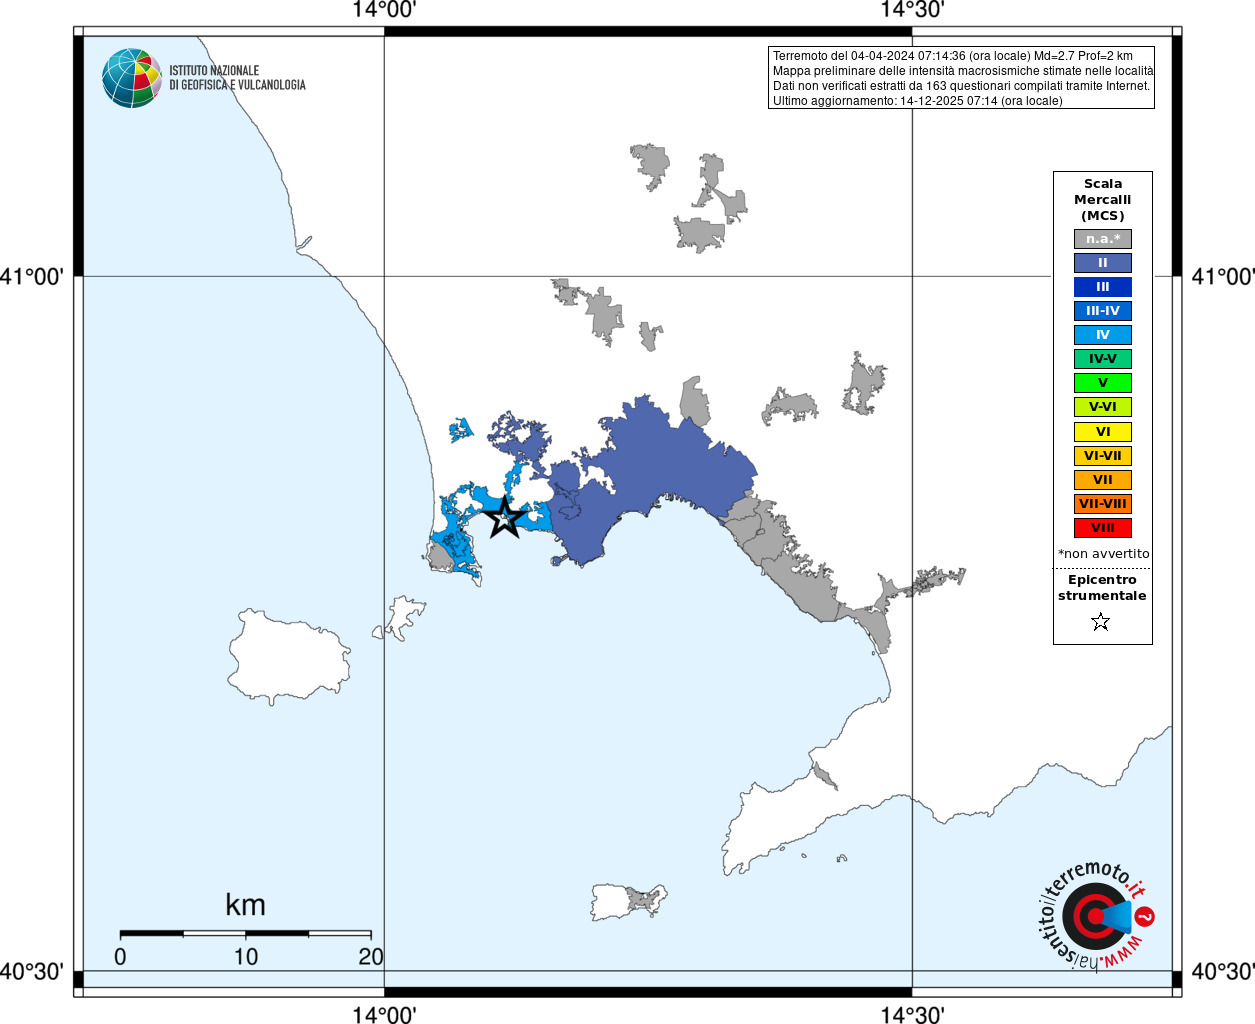Click the black epicenter star on map

505,517
